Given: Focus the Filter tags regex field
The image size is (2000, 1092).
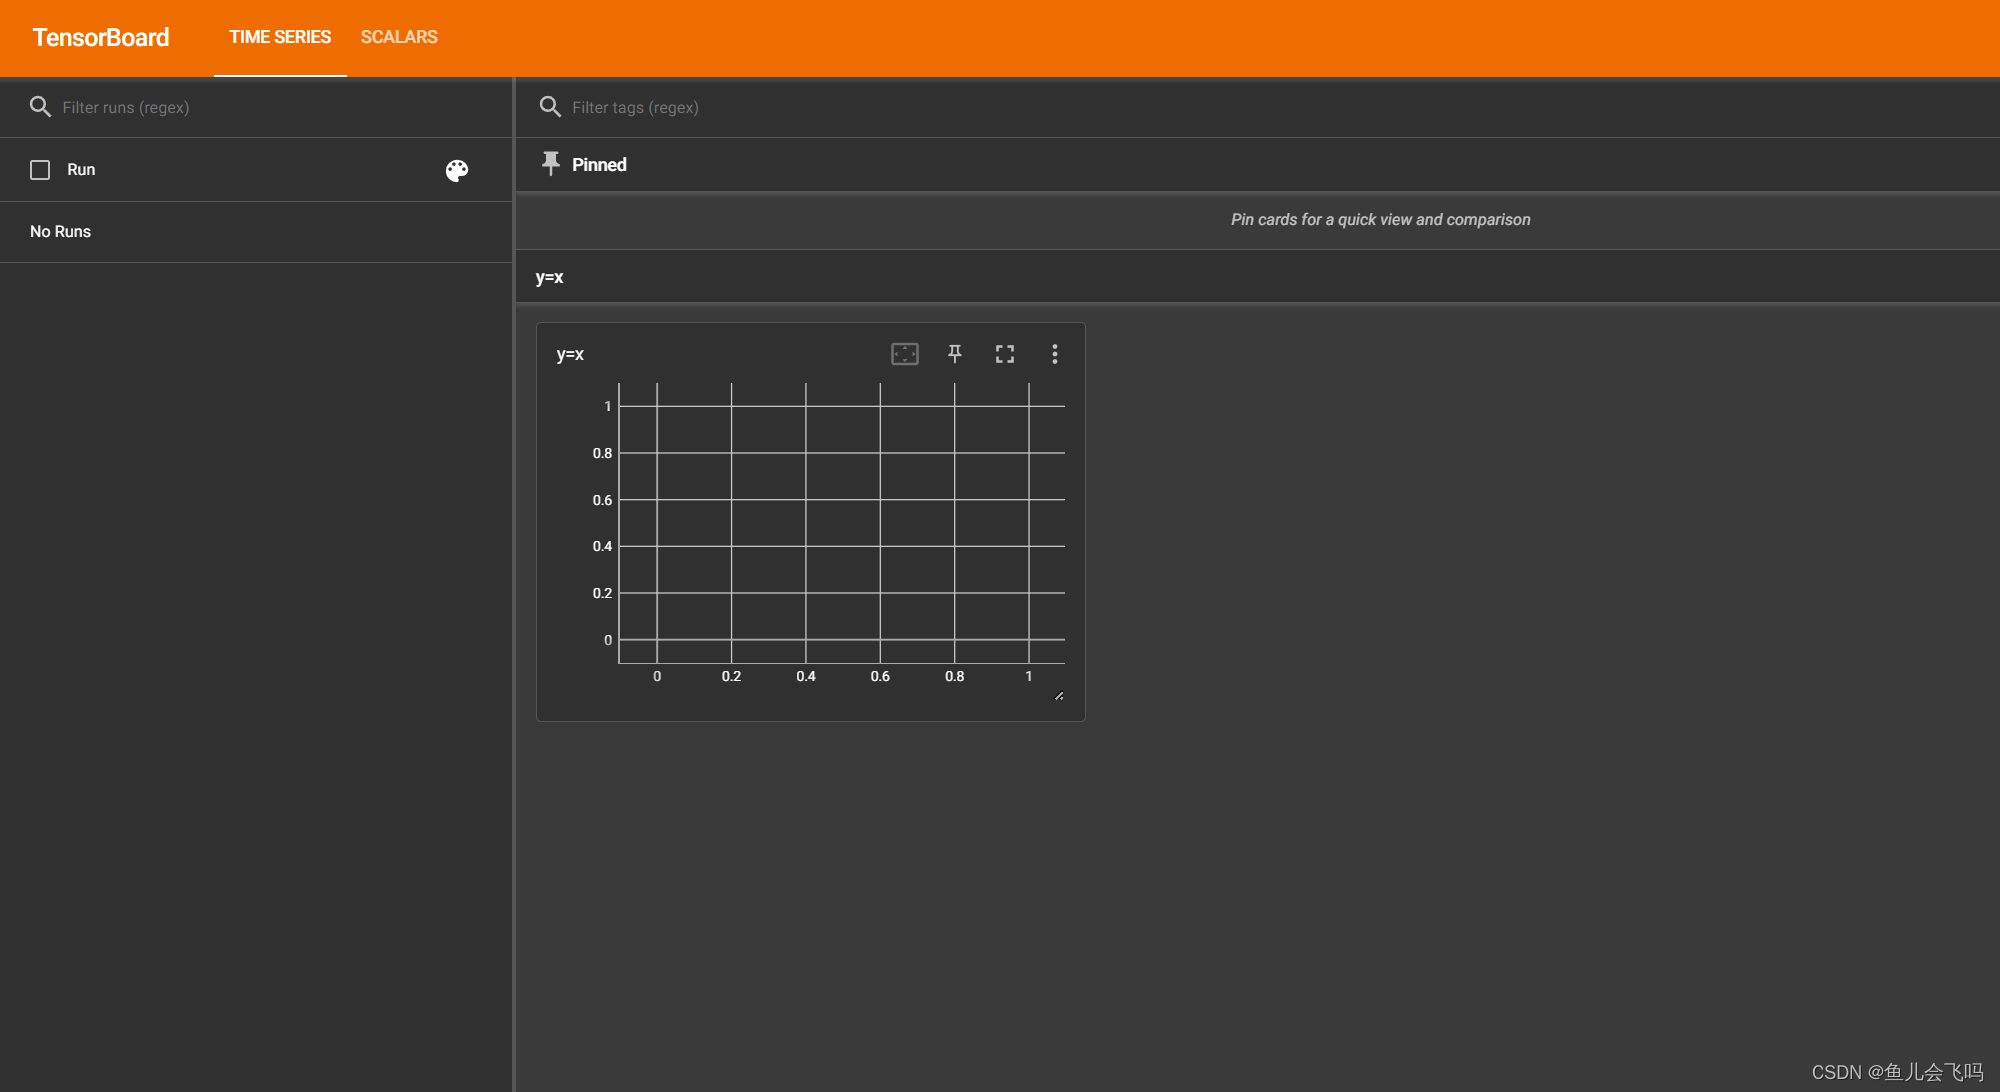Looking at the screenshot, I should (x=1200, y=107).
